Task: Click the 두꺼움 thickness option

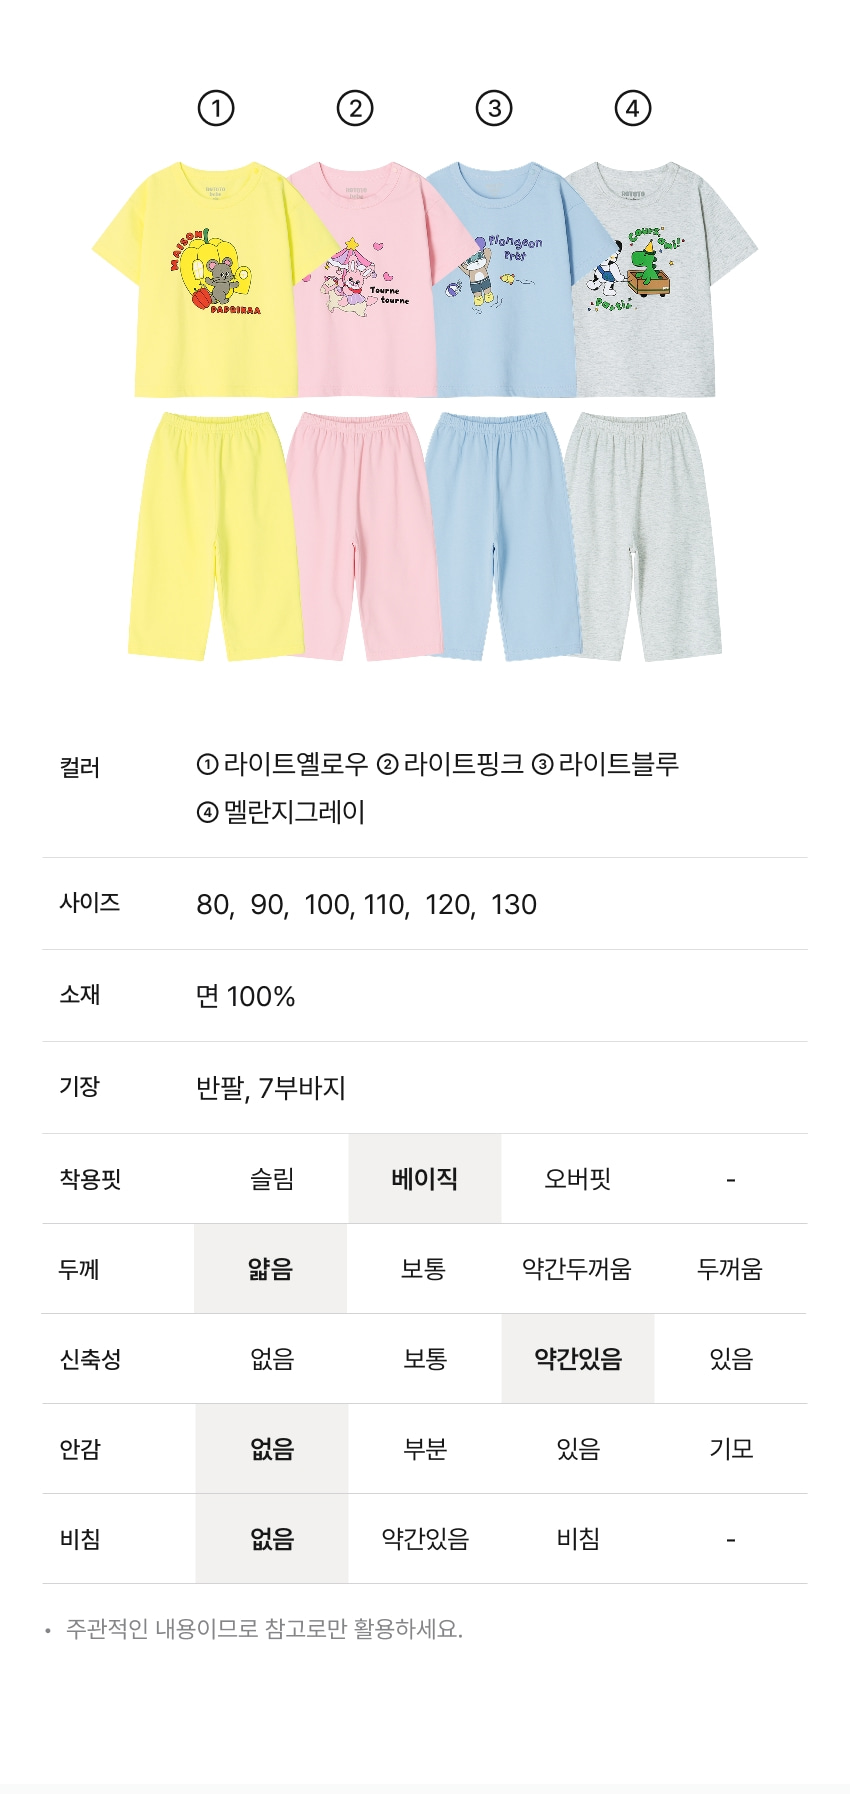Action: click(x=730, y=1269)
